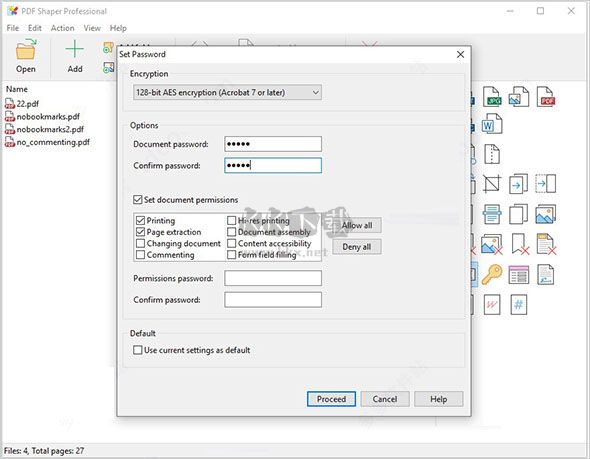Check Use current settings as default
590x459 pixels.
click(138, 350)
